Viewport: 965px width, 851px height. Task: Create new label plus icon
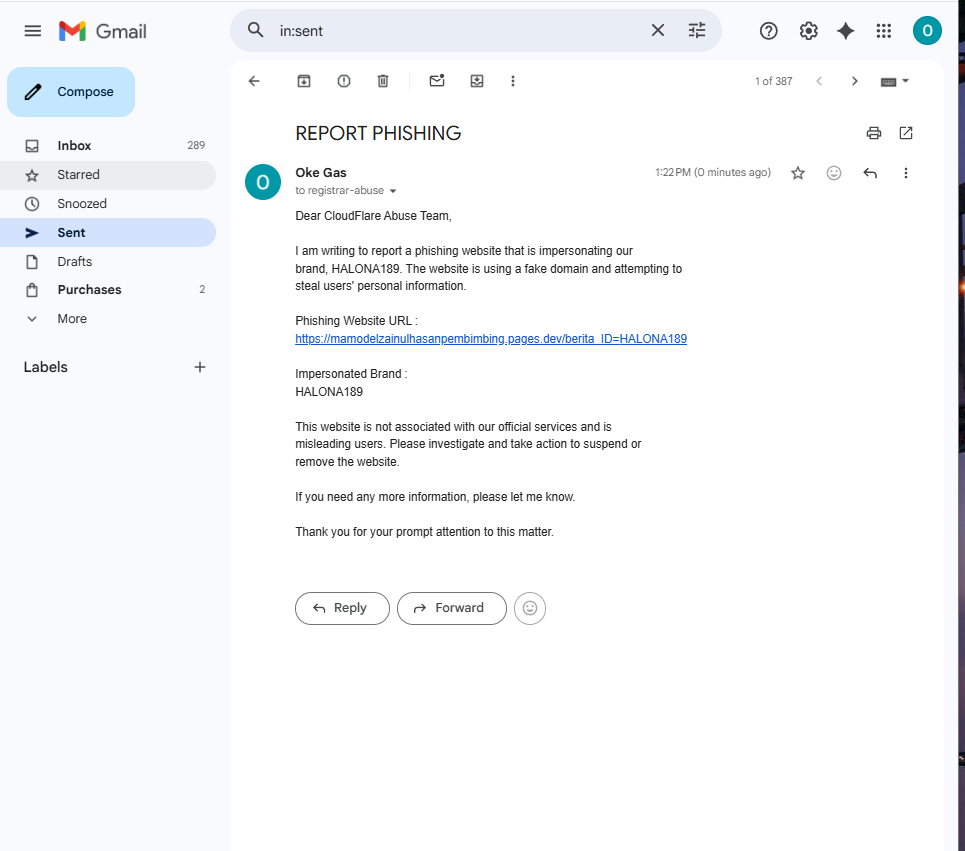click(x=199, y=367)
